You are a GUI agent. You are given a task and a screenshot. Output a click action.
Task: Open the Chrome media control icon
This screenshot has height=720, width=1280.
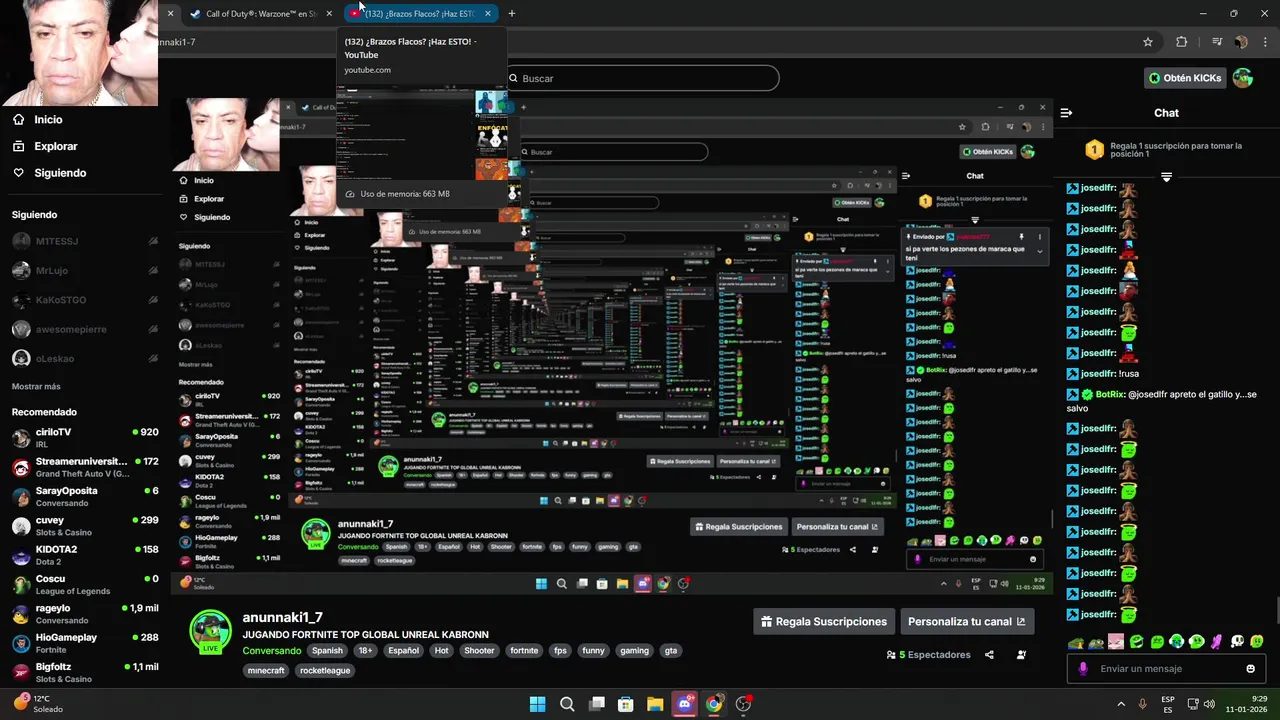pyautogui.click(x=1217, y=42)
